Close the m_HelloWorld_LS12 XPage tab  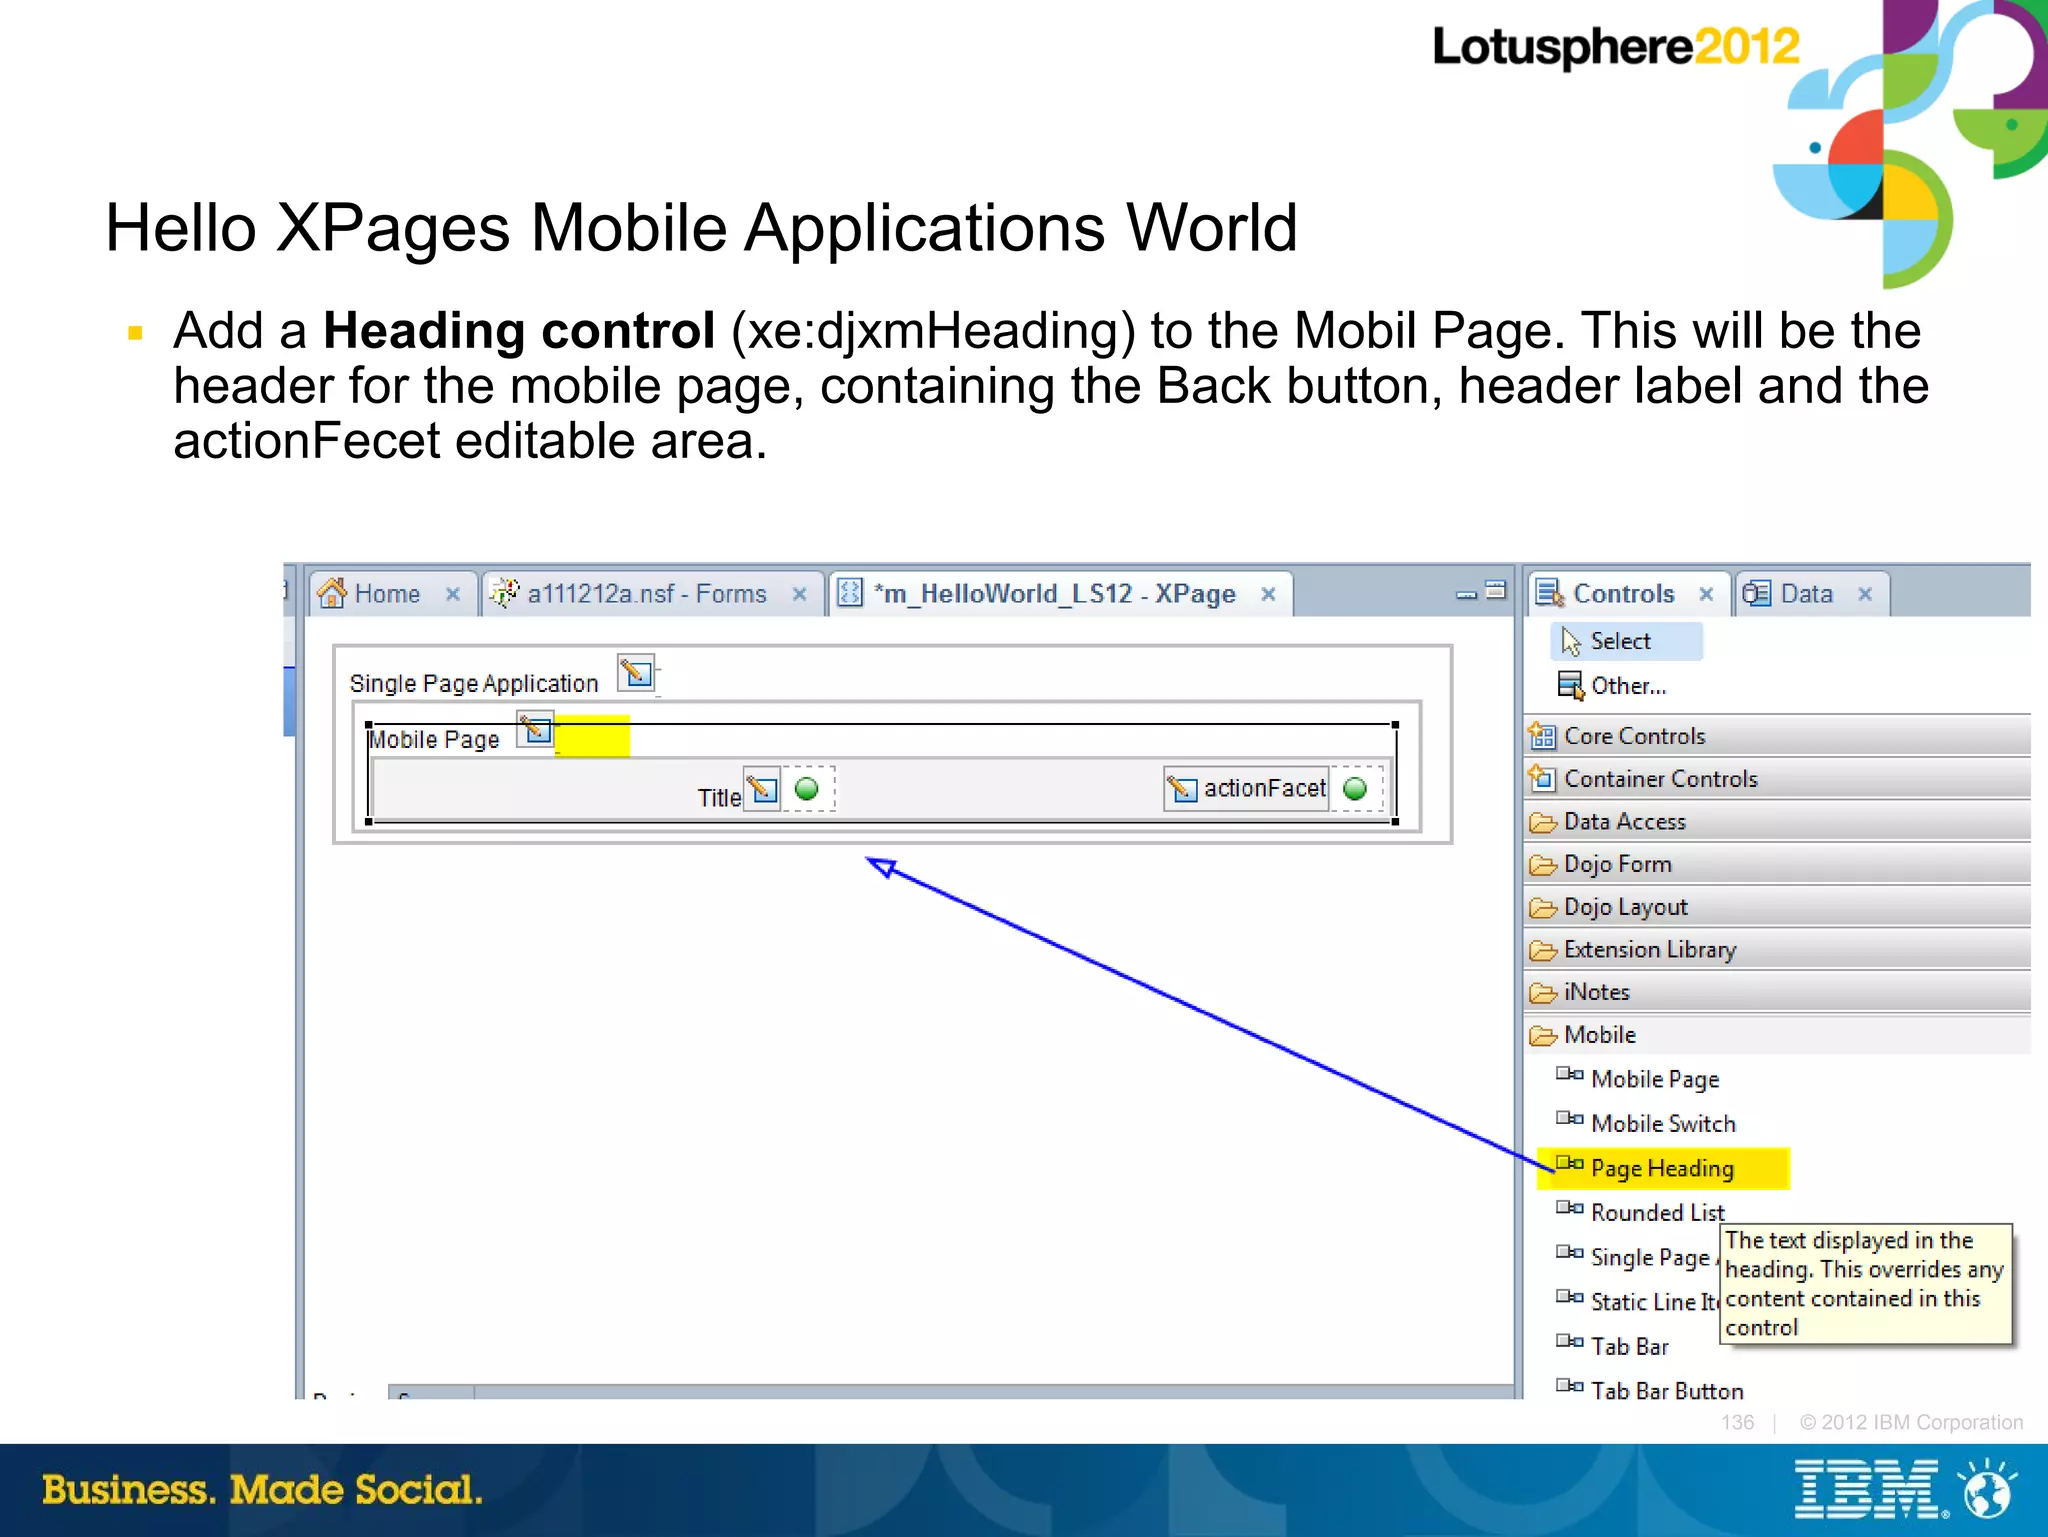point(1268,594)
